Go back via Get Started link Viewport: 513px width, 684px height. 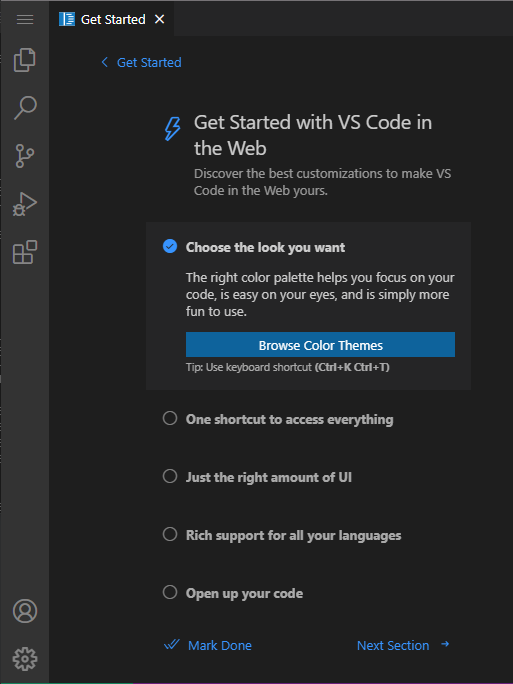[x=149, y=62]
